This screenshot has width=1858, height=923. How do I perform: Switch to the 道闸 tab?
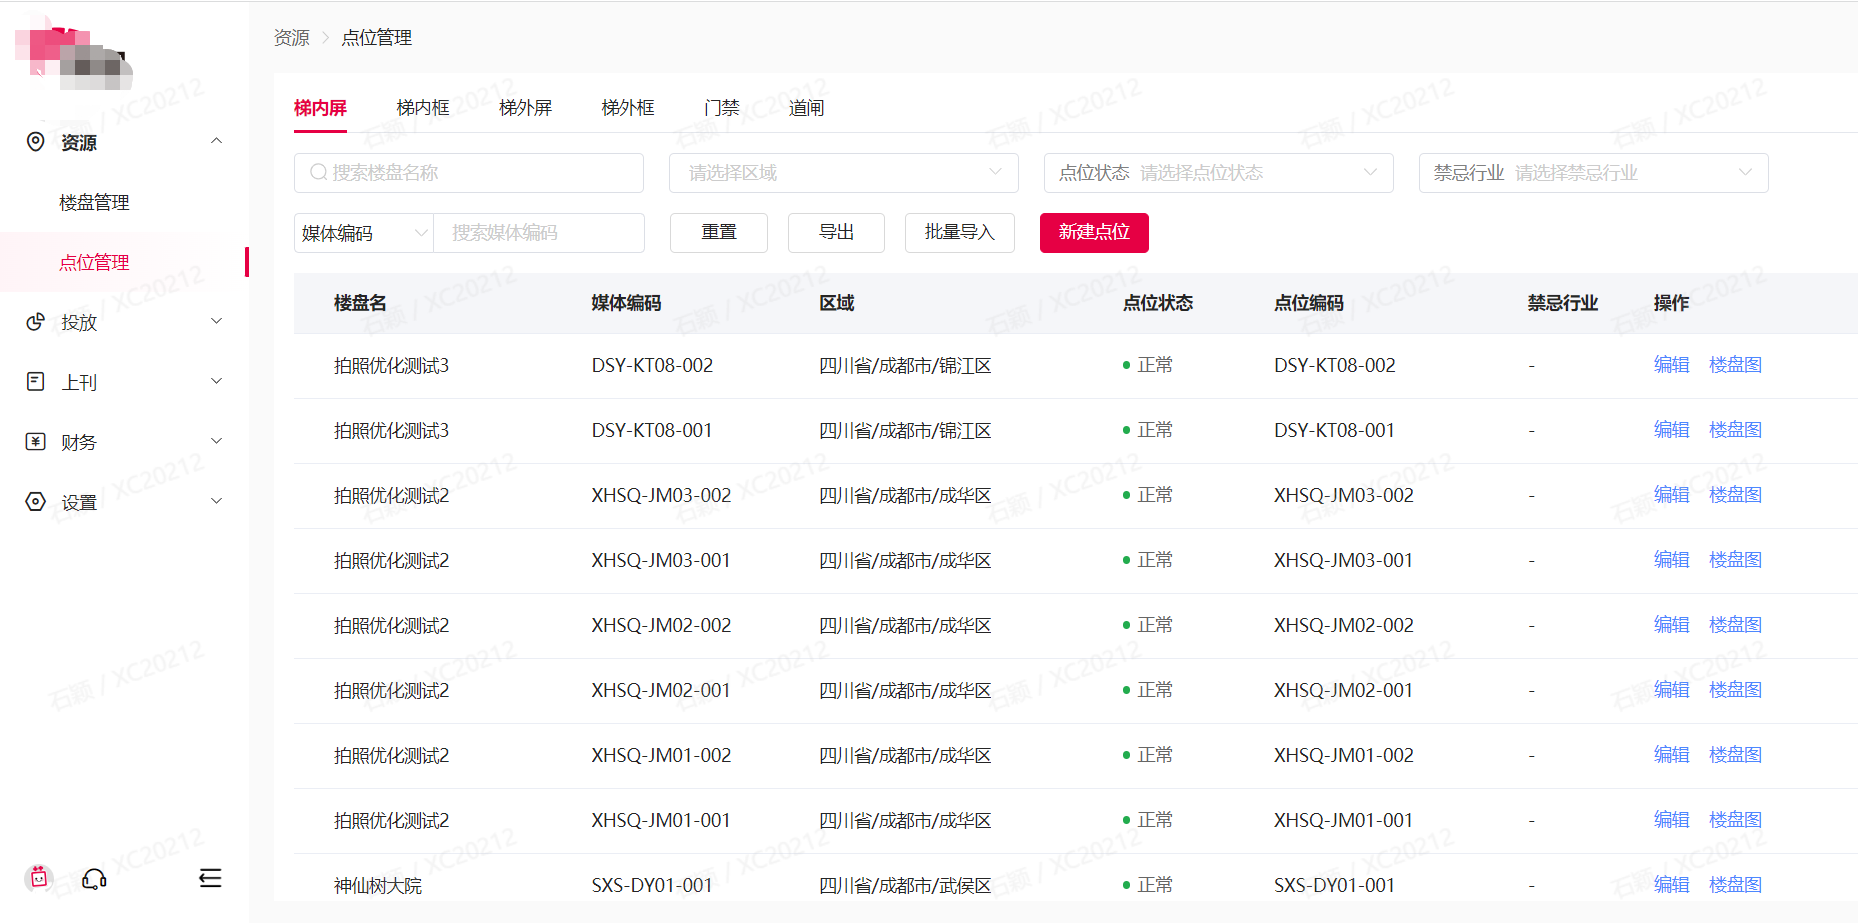(x=807, y=108)
